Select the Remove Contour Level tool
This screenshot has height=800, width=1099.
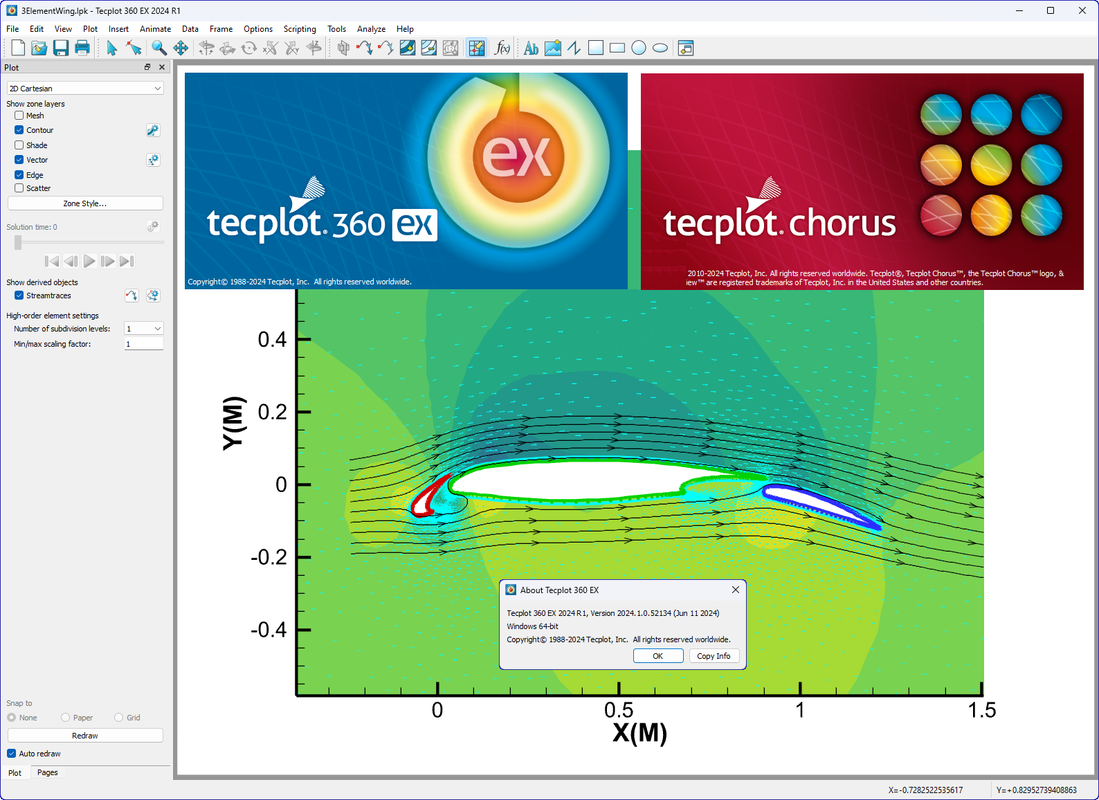point(429,48)
